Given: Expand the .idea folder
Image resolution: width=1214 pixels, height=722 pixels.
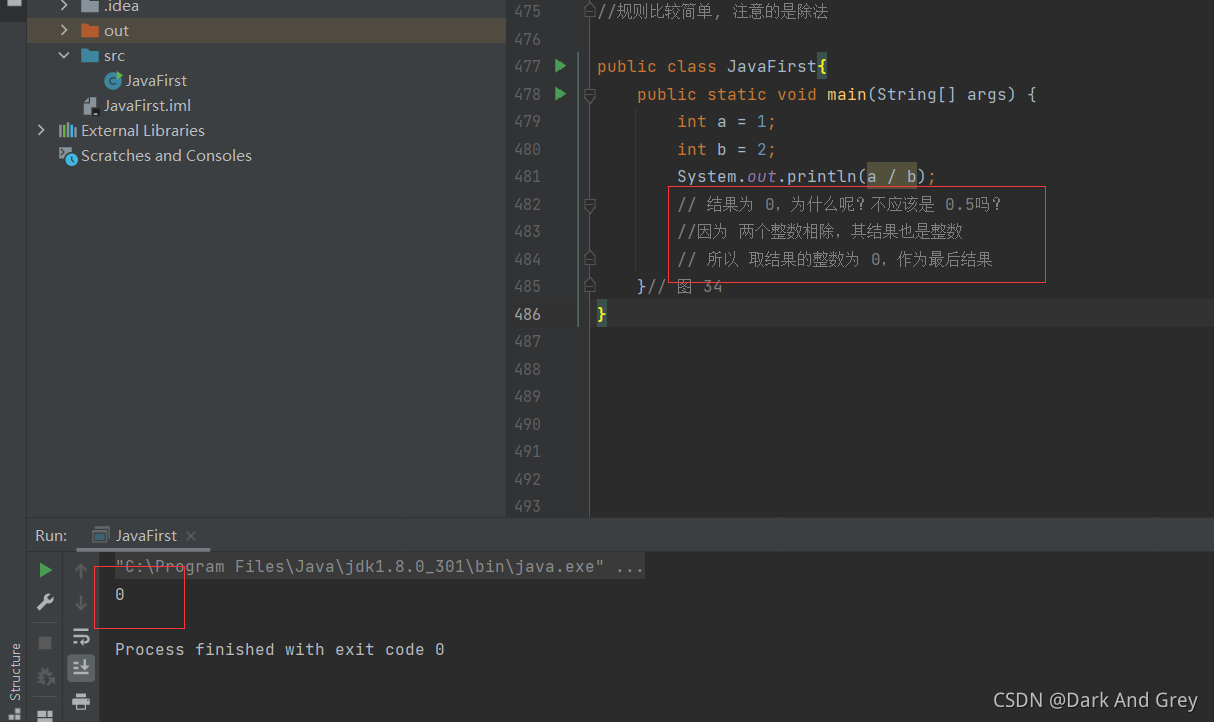Looking at the screenshot, I should pyautogui.click(x=64, y=6).
